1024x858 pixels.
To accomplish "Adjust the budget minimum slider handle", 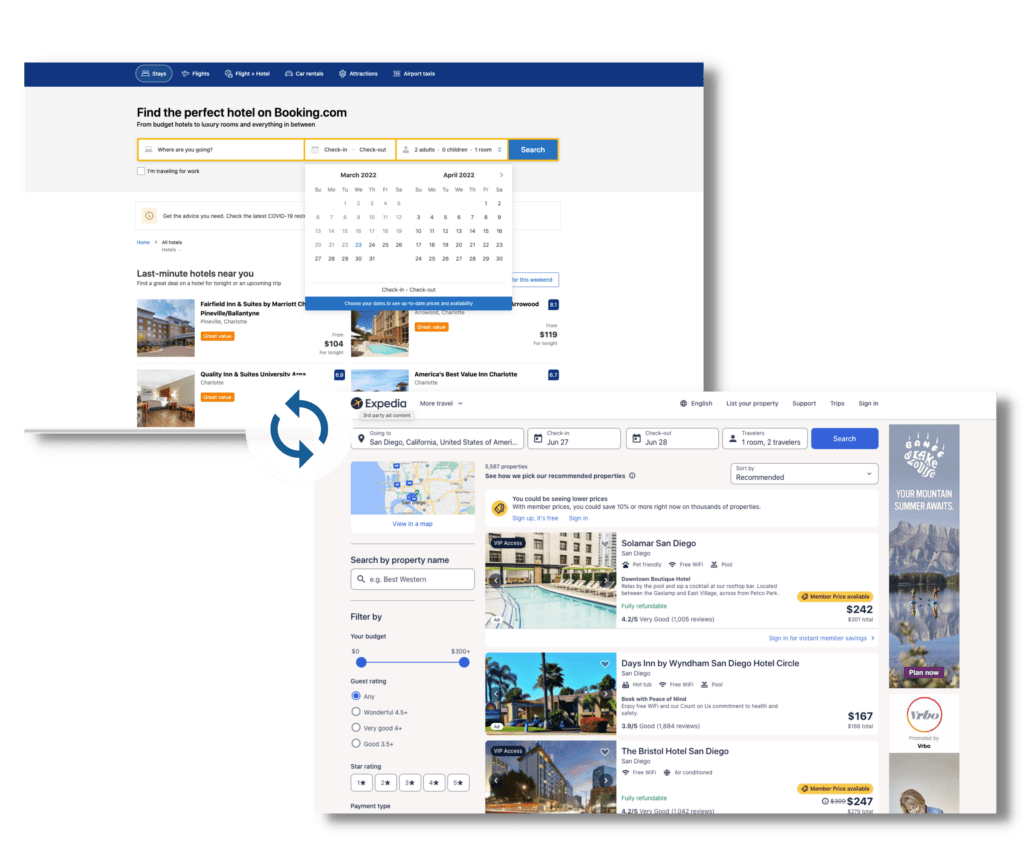I will click(361, 662).
